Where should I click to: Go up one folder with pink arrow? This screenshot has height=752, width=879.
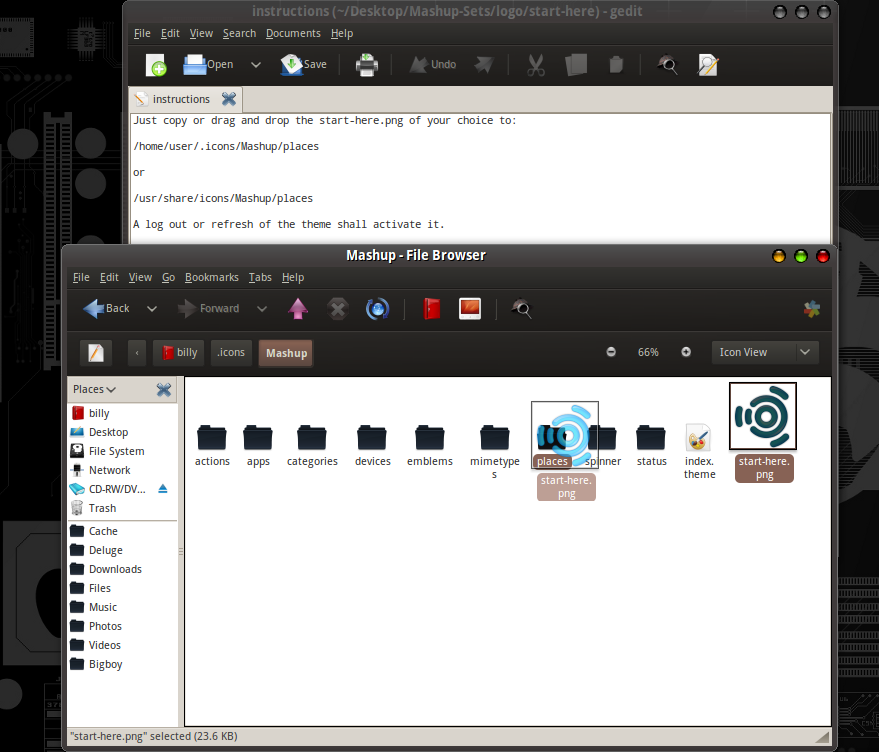(x=298, y=308)
